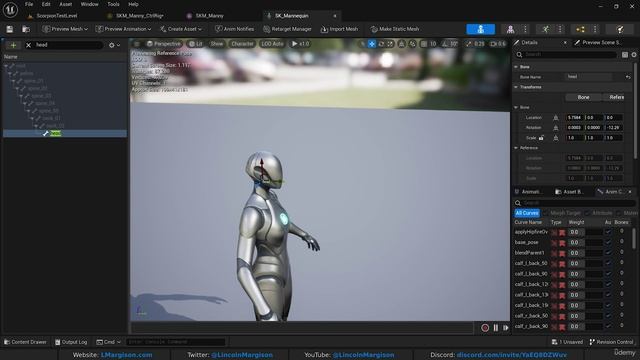Select the viewport select mode icon
Viewport: 640px width, 360px height.
pyautogui.click(x=362, y=44)
